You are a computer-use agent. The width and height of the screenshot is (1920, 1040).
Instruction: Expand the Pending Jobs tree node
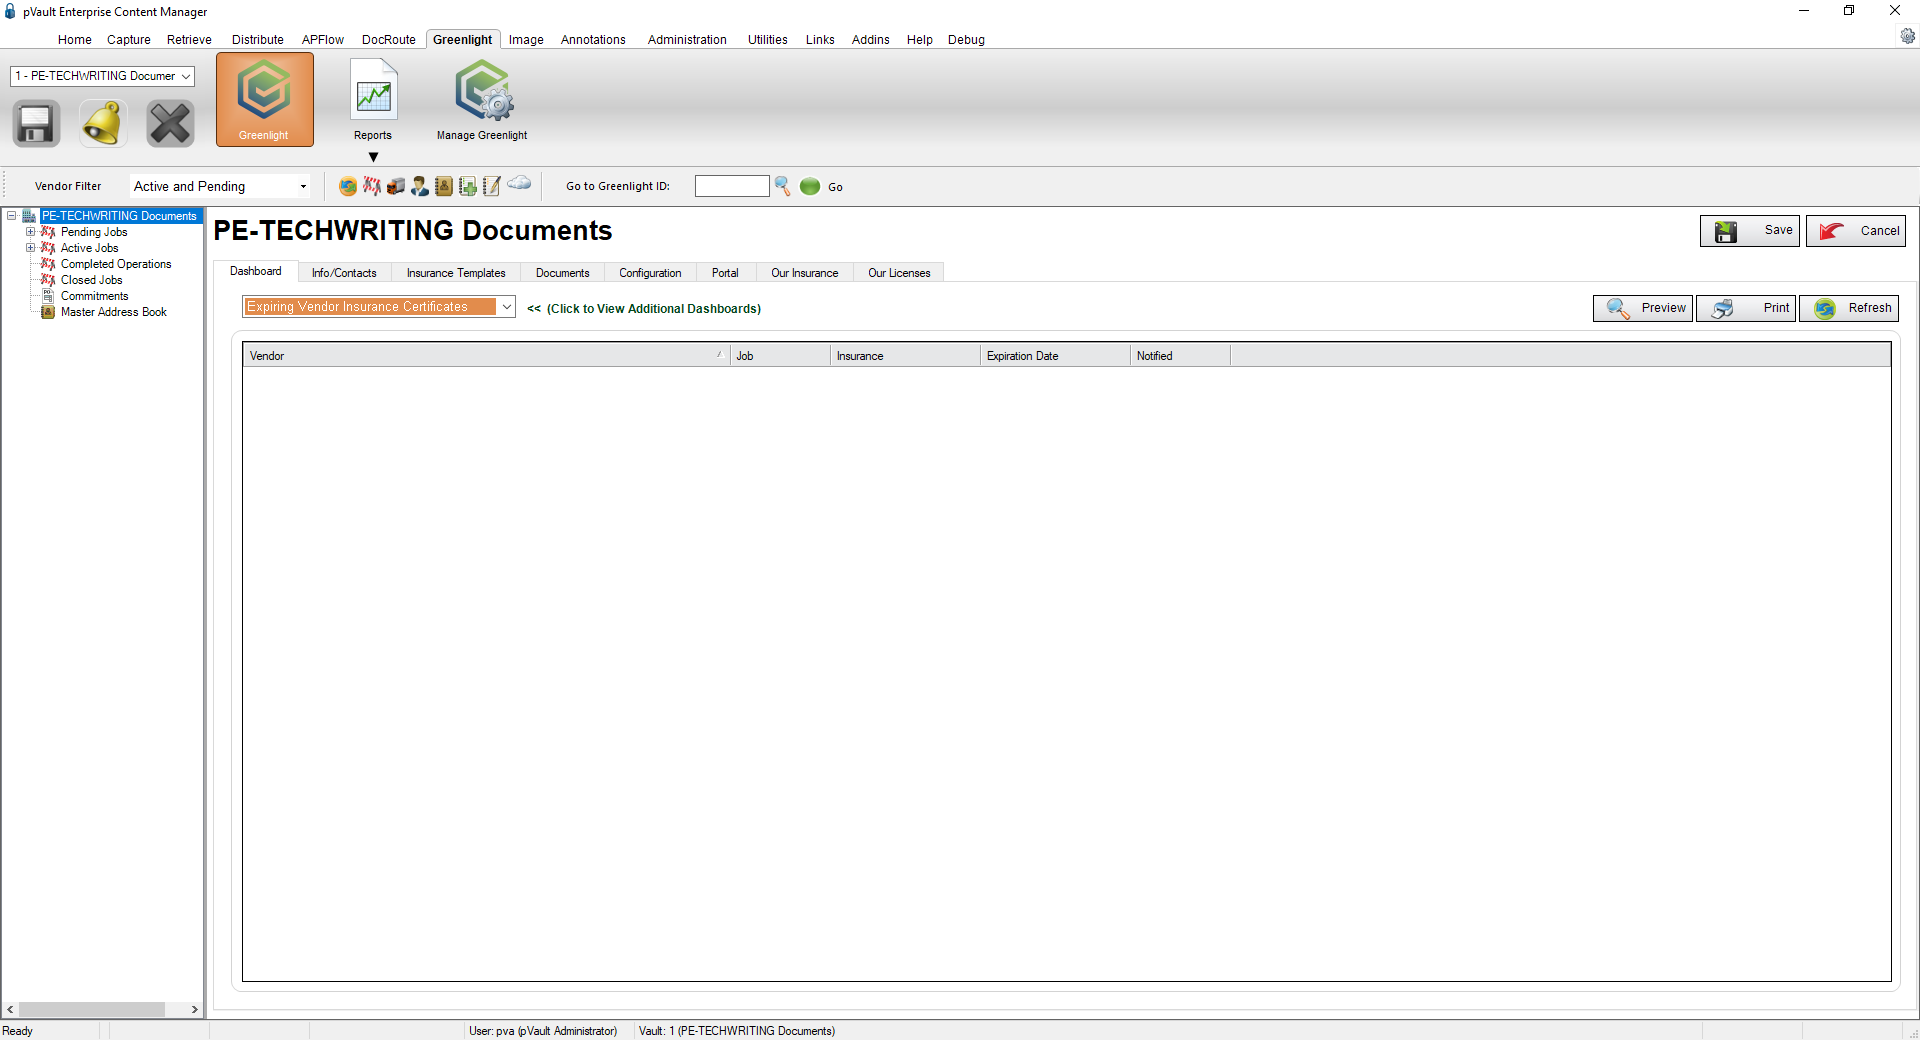(31, 232)
